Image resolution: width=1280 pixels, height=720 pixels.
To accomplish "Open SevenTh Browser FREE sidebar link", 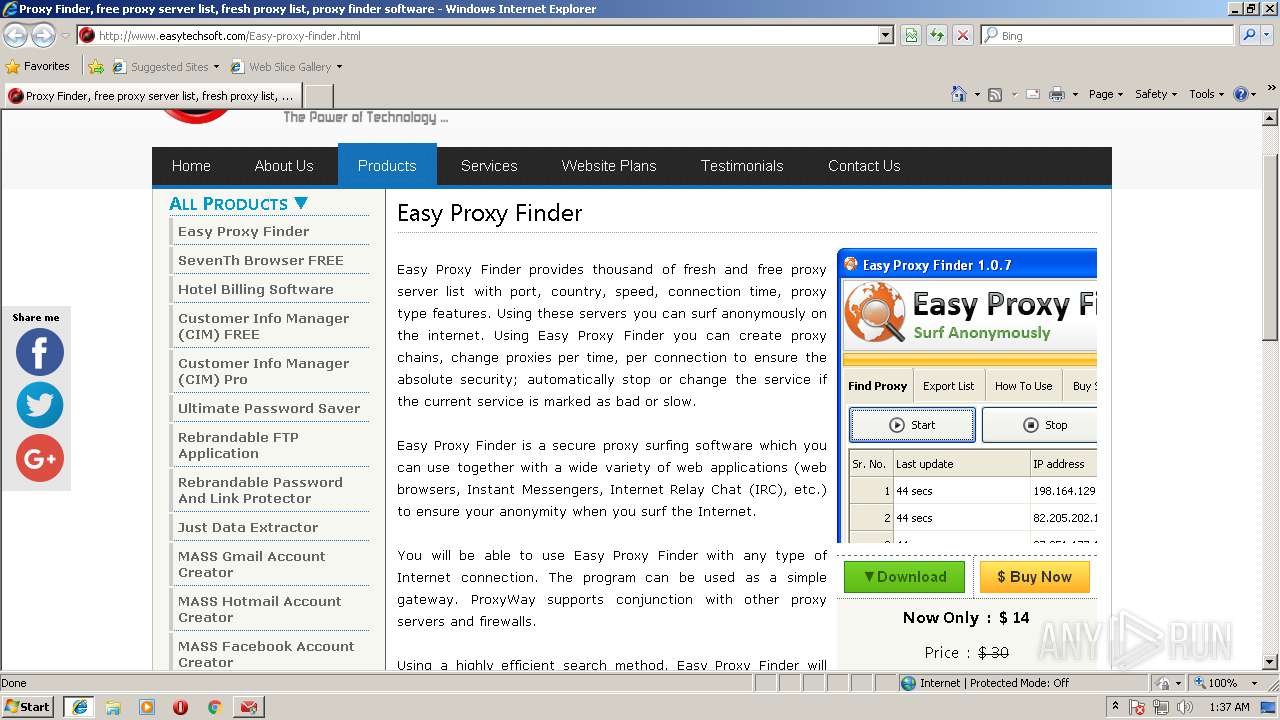I will (x=260, y=260).
